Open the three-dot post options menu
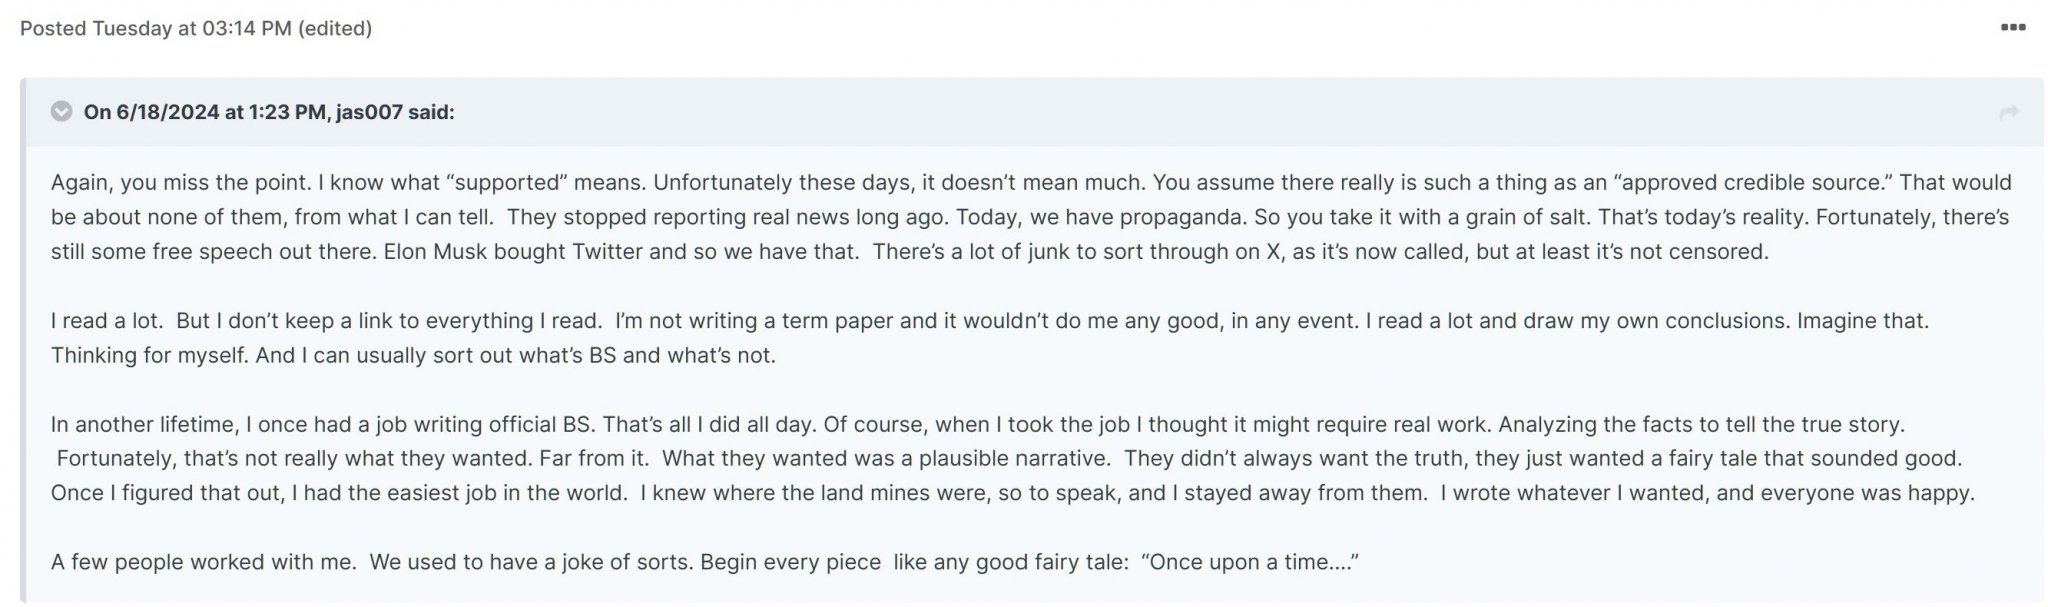This screenshot has height=607, width=2048. click(2012, 28)
